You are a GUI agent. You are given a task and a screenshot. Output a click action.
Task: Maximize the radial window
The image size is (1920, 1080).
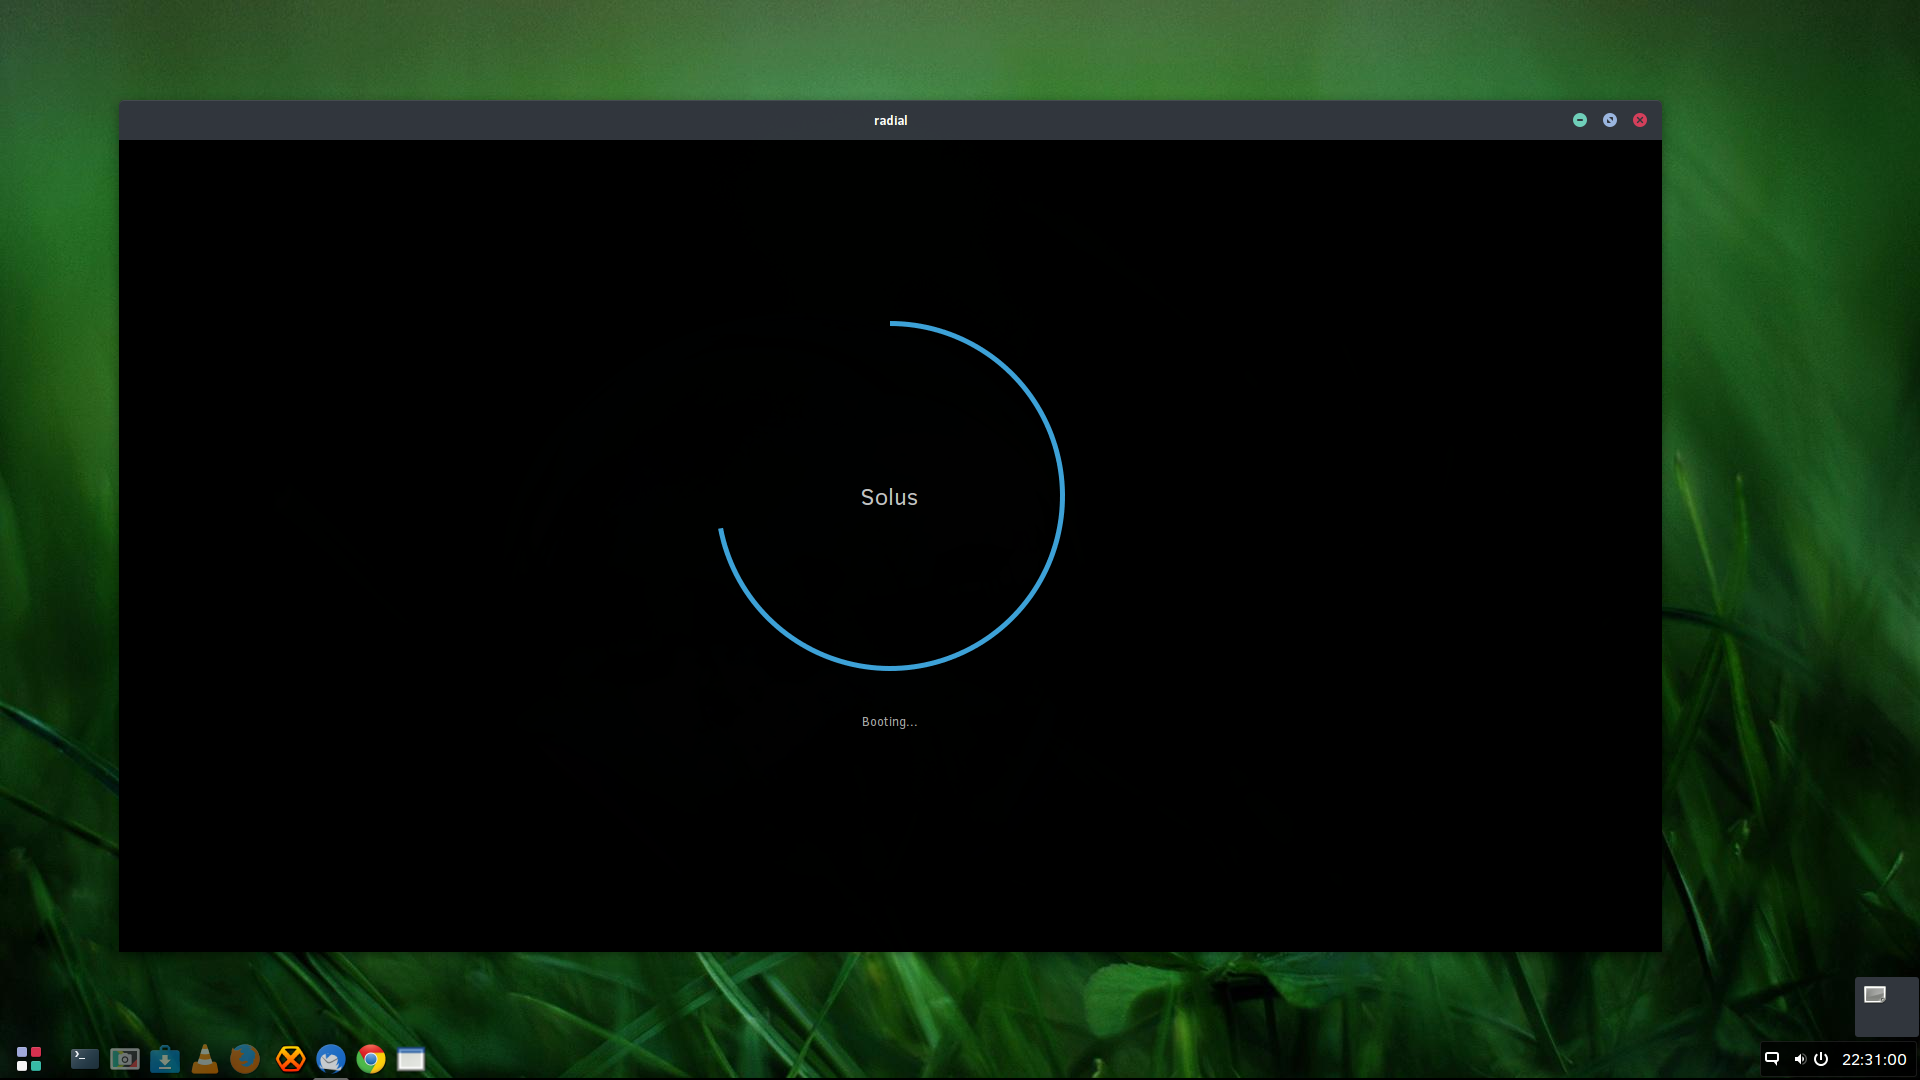(x=1610, y=120)
